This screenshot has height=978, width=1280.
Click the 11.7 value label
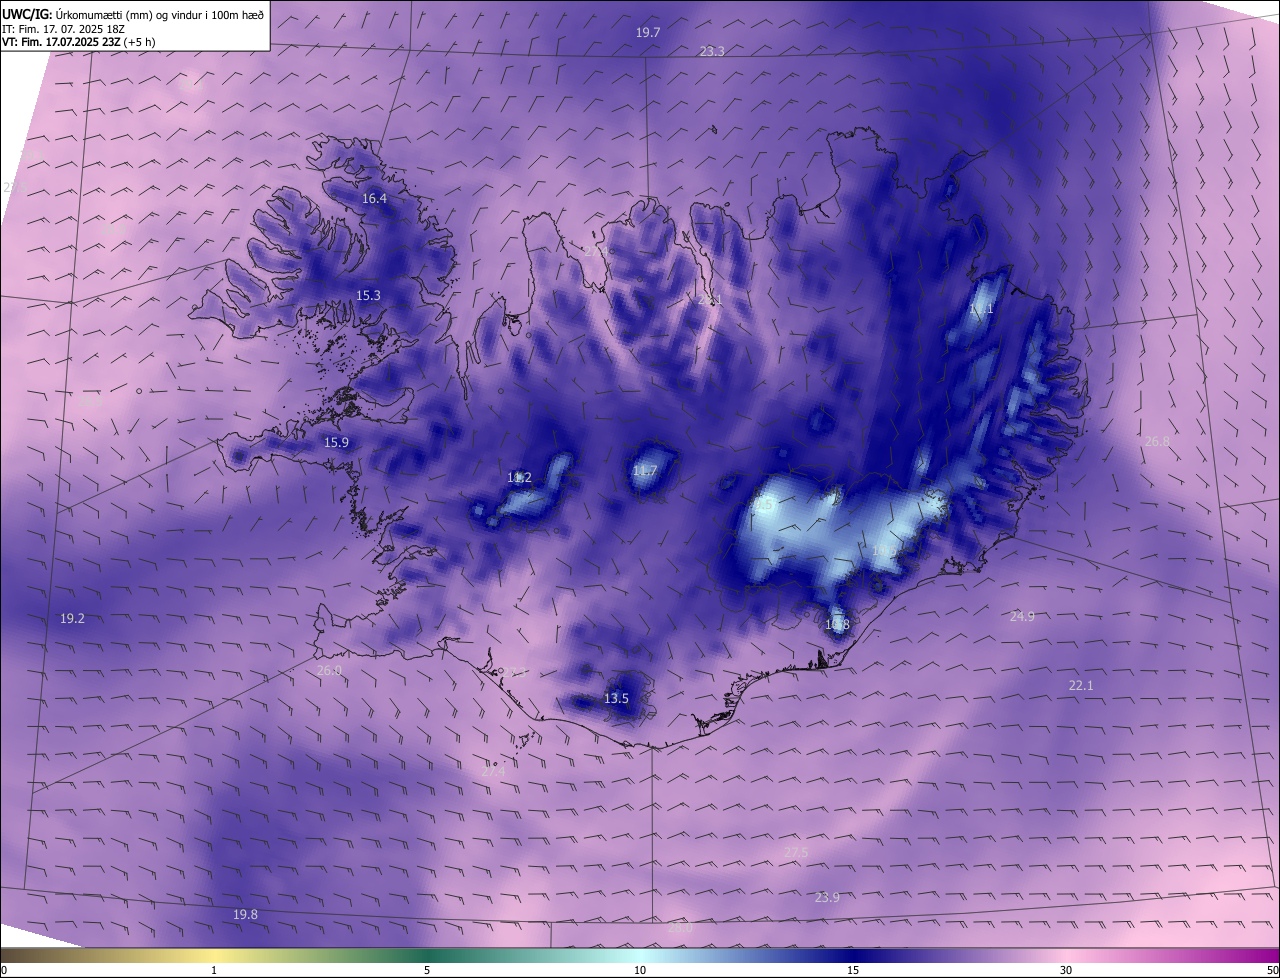645,471
